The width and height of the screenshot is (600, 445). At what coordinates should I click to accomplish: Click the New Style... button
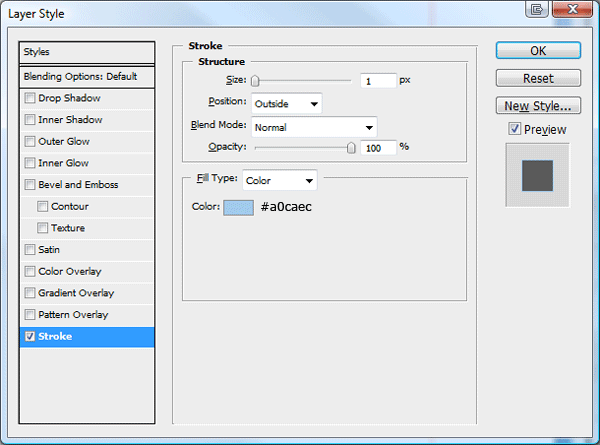coord(538,106)
